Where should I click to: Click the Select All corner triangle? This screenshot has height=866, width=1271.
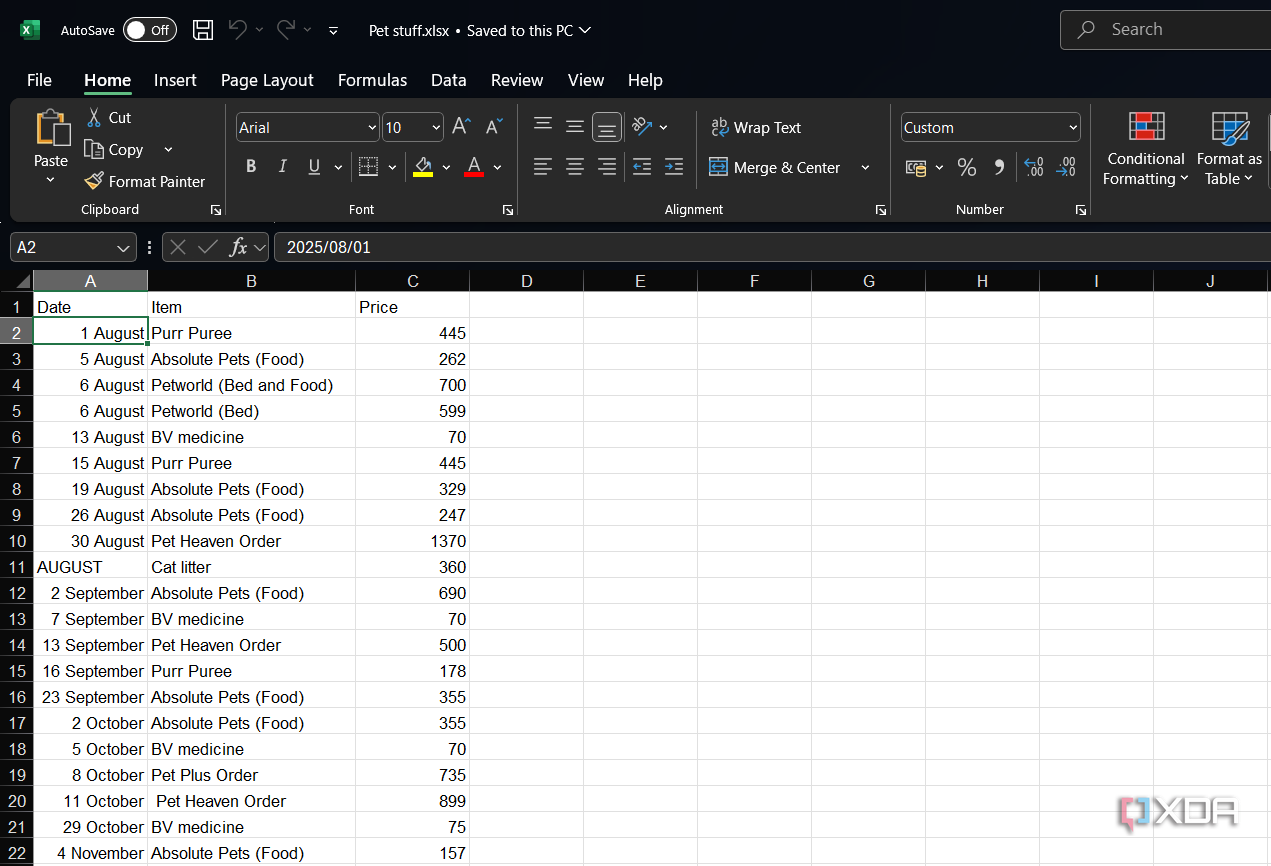coord(22,281)
